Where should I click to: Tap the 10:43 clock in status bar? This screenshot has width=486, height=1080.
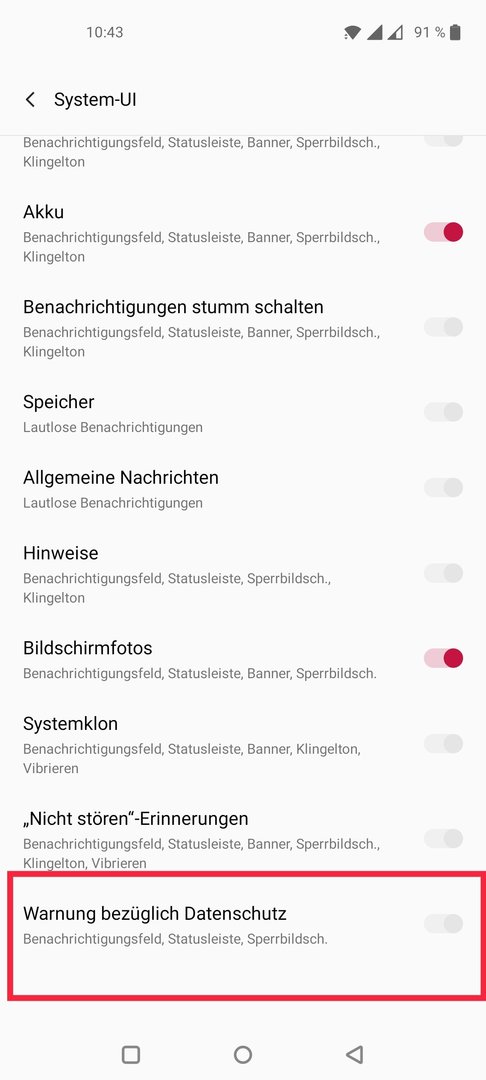tap(105, 32)
